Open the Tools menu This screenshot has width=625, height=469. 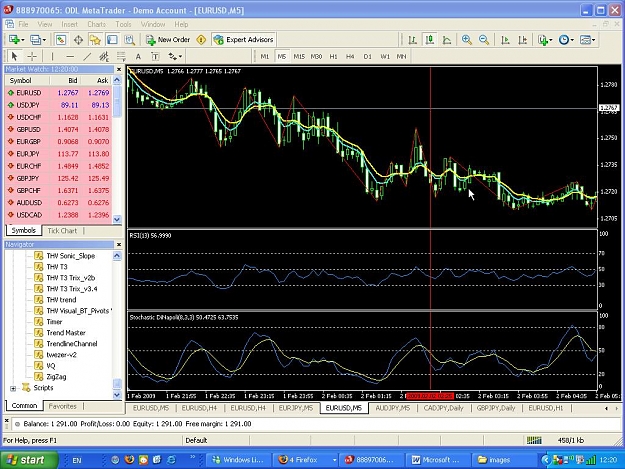(123, 24)
